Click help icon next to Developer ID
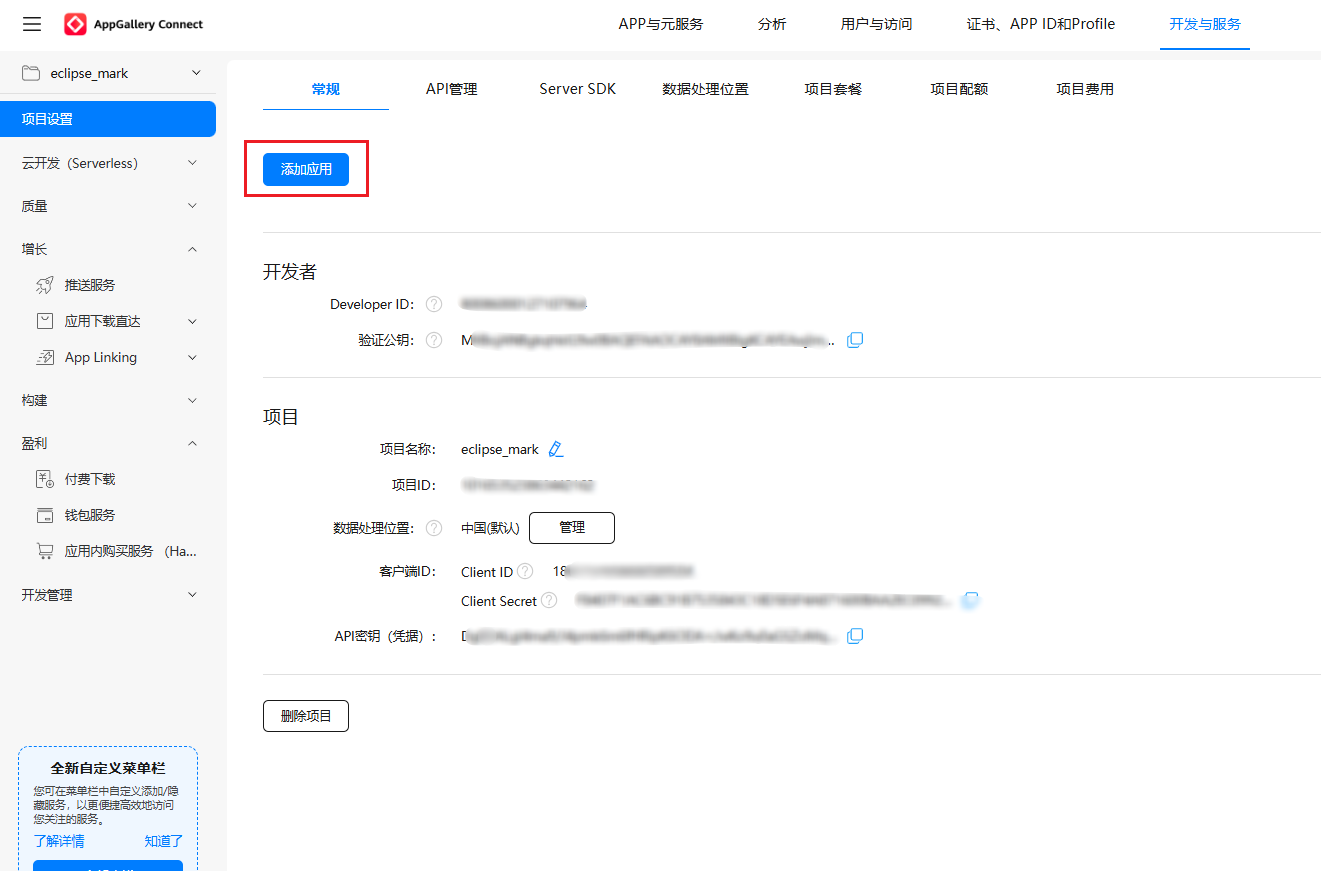 [434, 304]
